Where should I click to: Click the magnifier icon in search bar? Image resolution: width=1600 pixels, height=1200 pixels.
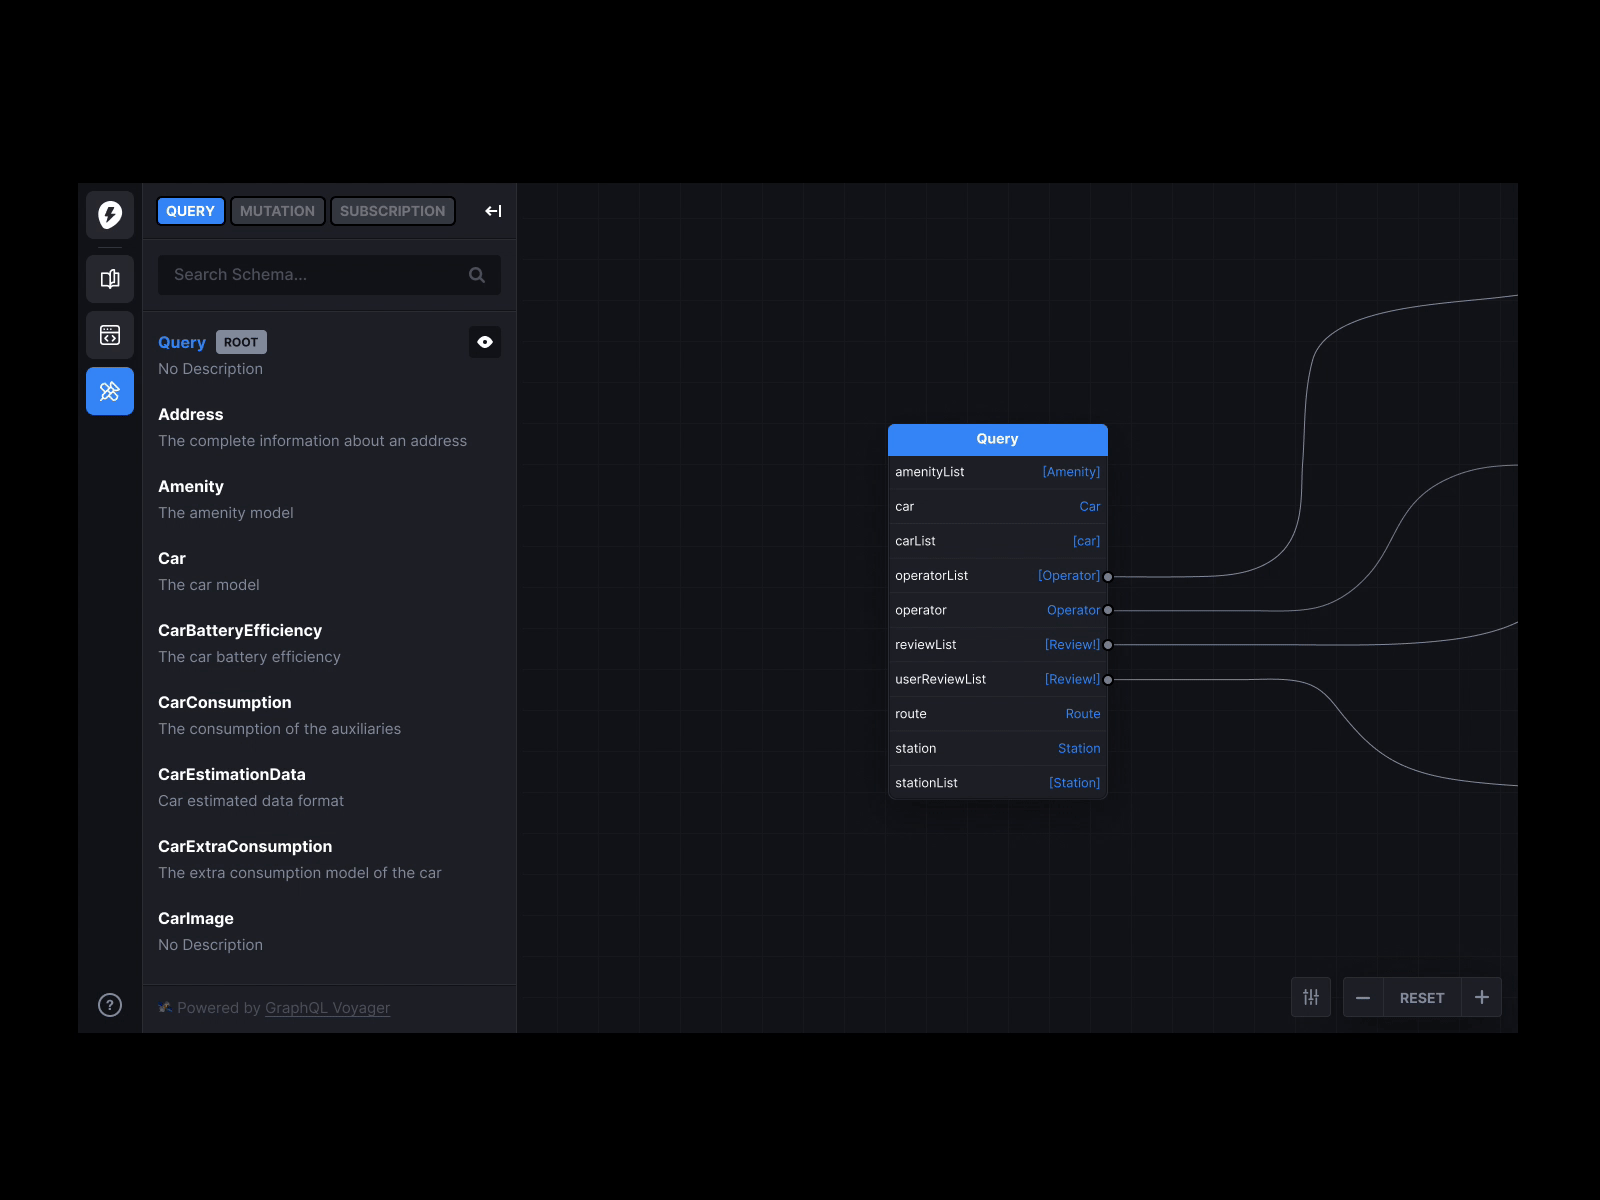click(476, 275)
